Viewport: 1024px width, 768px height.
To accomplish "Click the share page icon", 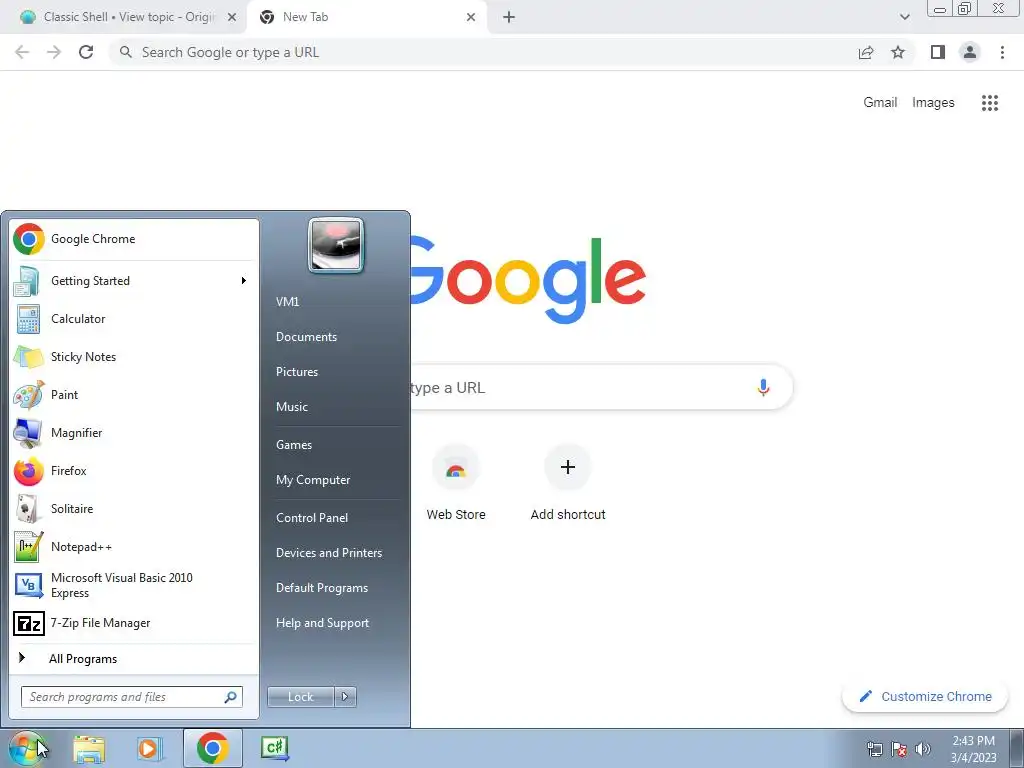I will (x=866, y=52).
